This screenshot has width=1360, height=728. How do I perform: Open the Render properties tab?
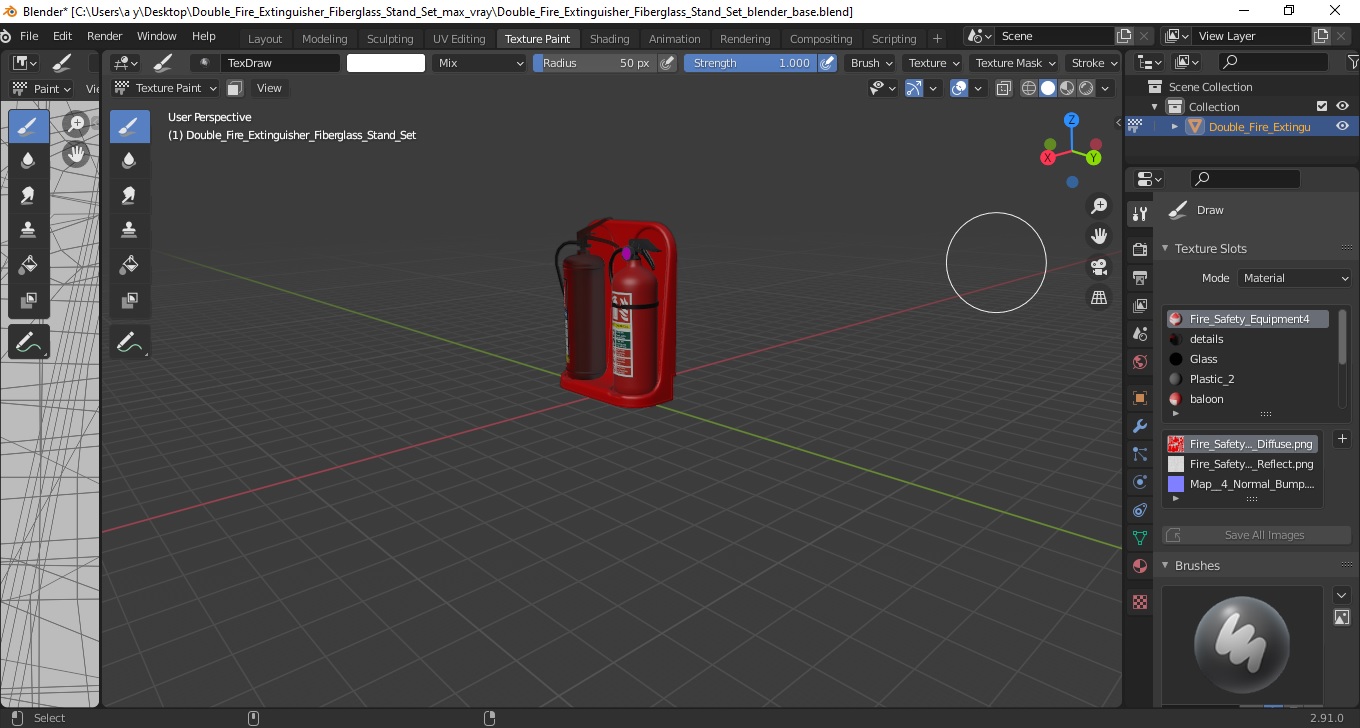pos(1139,248)
